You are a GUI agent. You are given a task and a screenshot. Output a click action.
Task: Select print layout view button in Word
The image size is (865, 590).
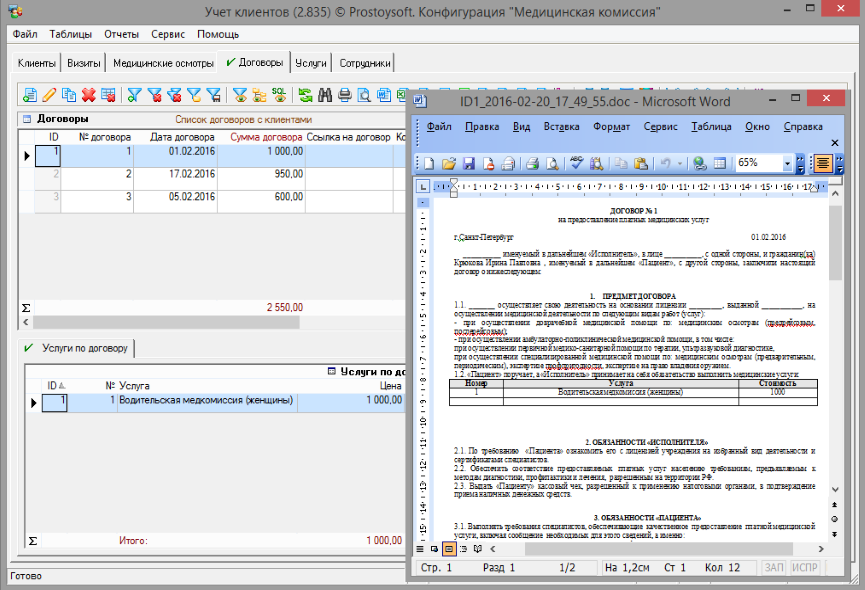pyautogui.click(x=450, y=549)
